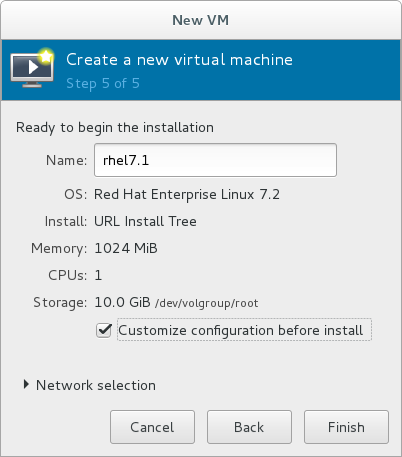Click the URL Install Tree value
This screenshot has width=402, height=457.
pos(145,221)
